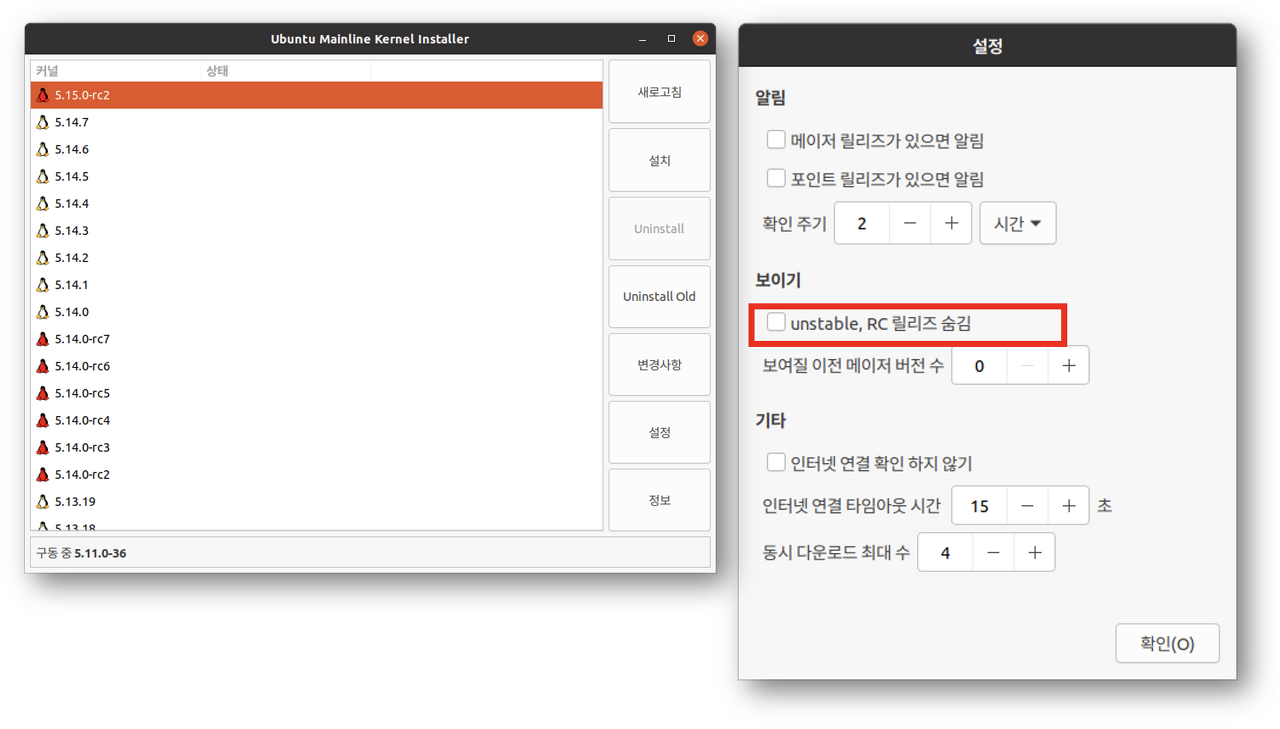The width and height of the screenshot is (1280, 729).
Task: Select kernel version 5.14.0 text
Action: (x=71, y=311)
